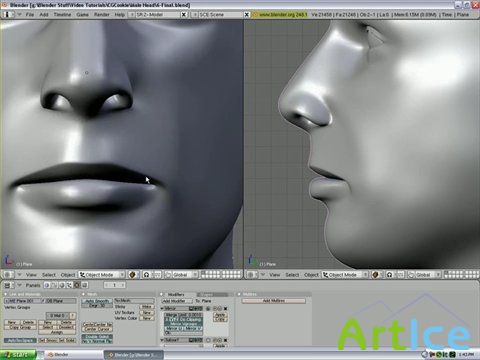Click the Center Cursor button
The width and height of the screenshot is (480, 360).
[x=97, y=329]
